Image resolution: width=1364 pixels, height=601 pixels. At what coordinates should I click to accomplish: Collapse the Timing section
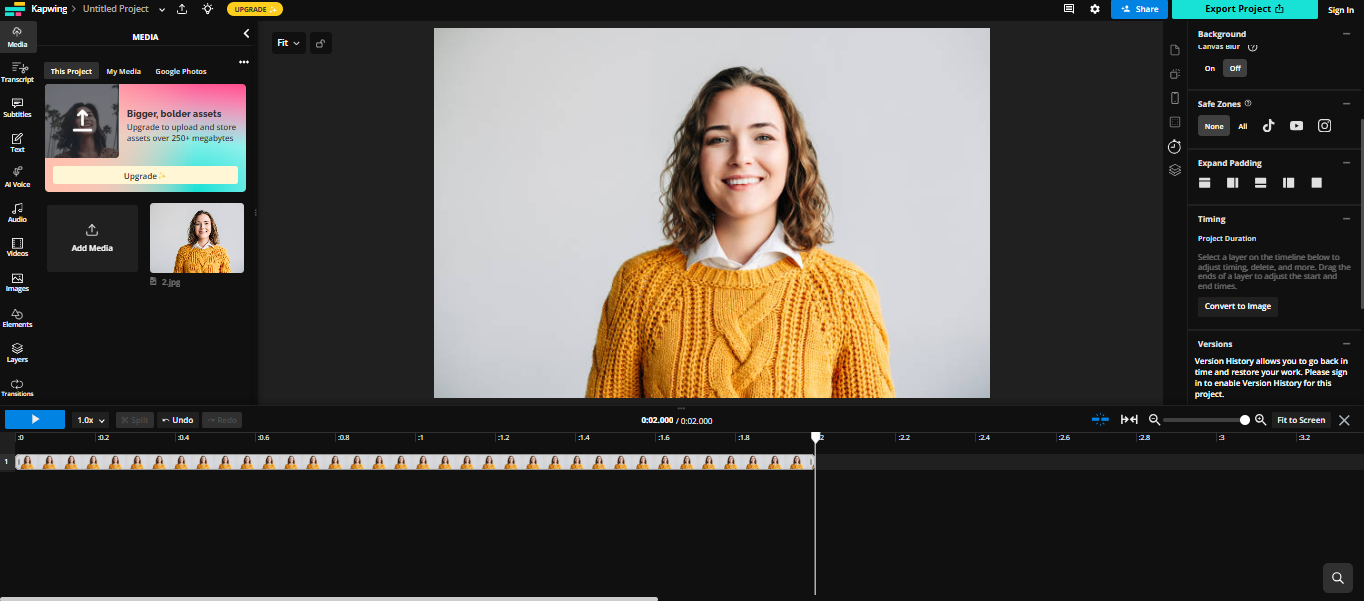[1346, 219]
